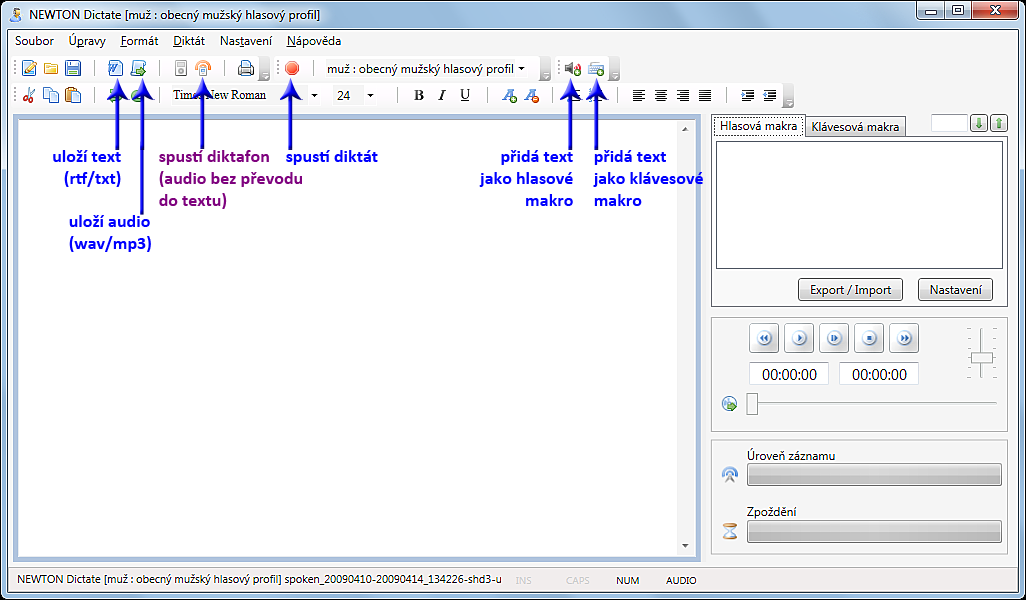
Task: Increase the paragraph indent
Action: click(x=747, y=96)
